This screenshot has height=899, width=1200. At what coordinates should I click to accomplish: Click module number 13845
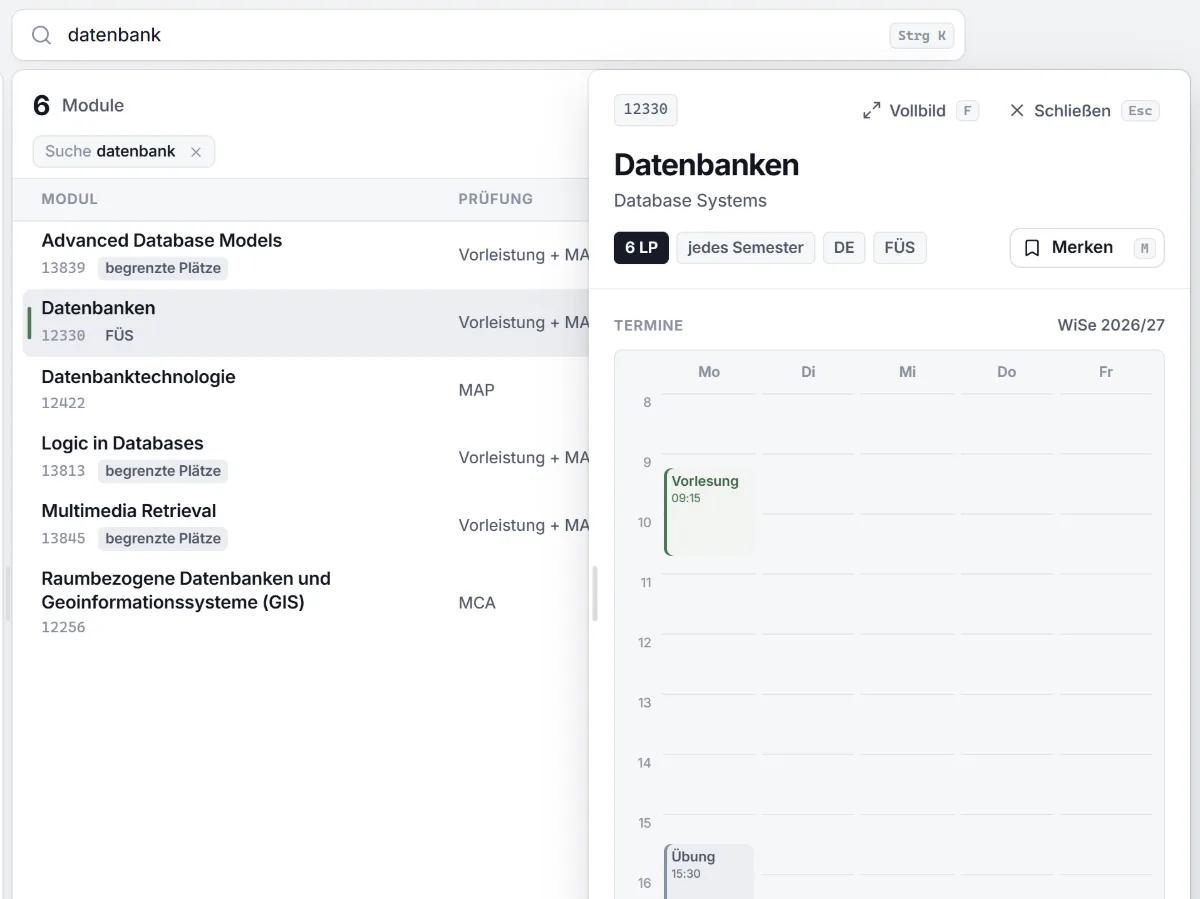(63, 538)
